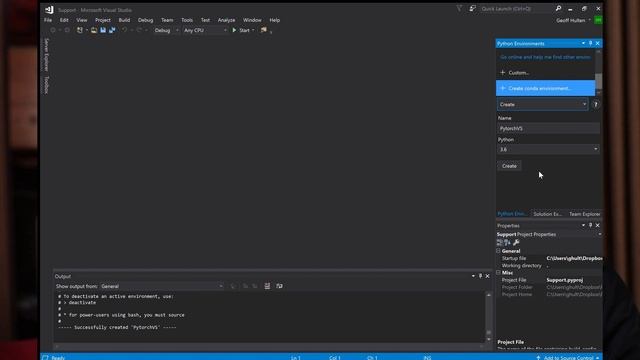Pin the Output panel

480,276
